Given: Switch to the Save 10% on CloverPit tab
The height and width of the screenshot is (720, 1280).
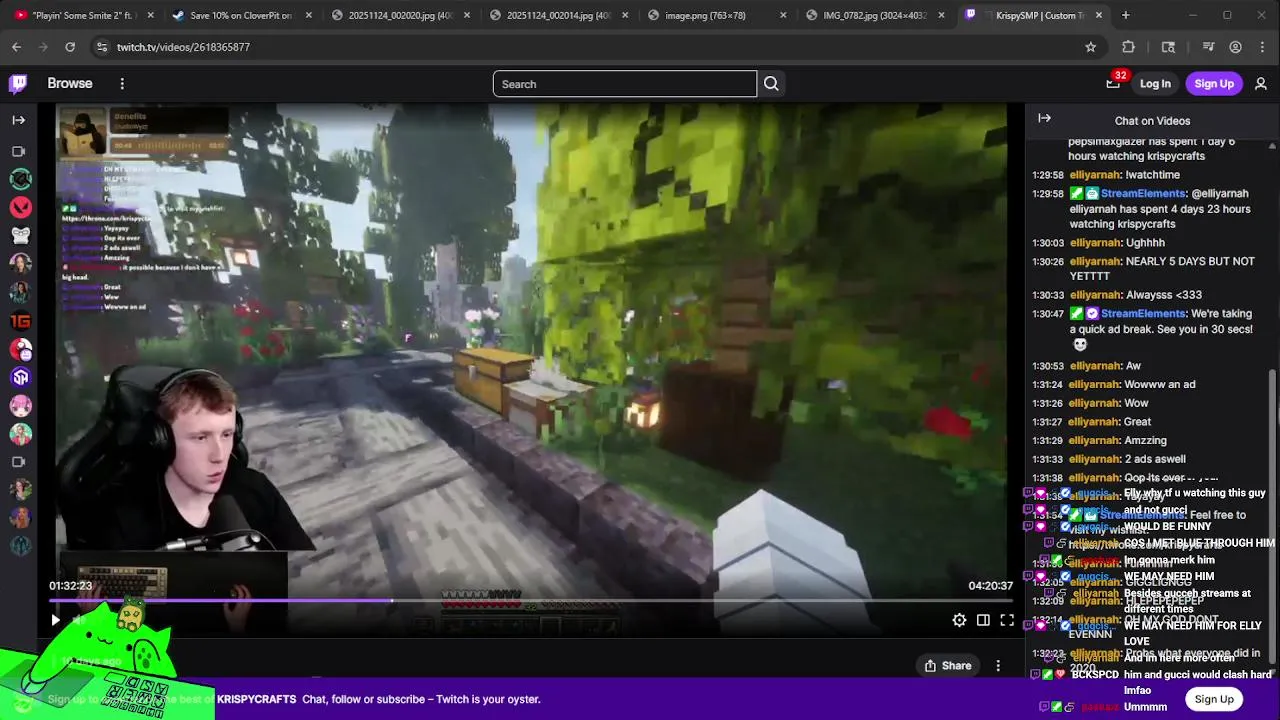Looking at the screenshot, I should pyautogui.click(x=240, y=15).
